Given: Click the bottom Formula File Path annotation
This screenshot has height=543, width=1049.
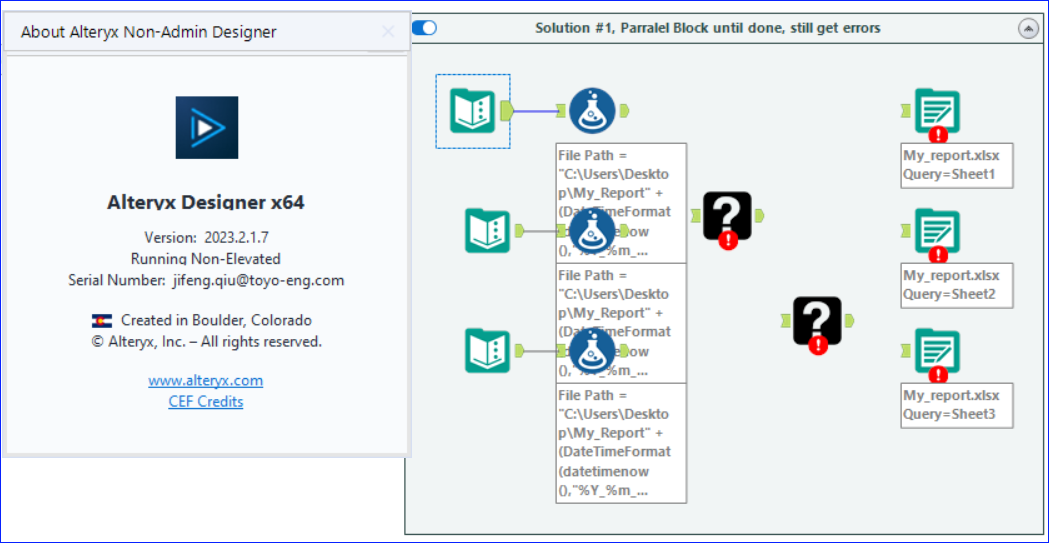Looking at the screenshot, I should 622,443.
